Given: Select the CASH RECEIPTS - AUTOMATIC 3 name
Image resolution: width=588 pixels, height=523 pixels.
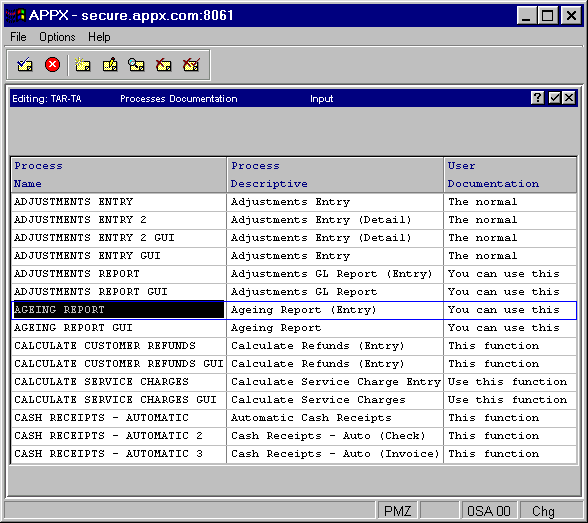Looking at the screenshot, I should pyautogui.click(x=118, y=454).
